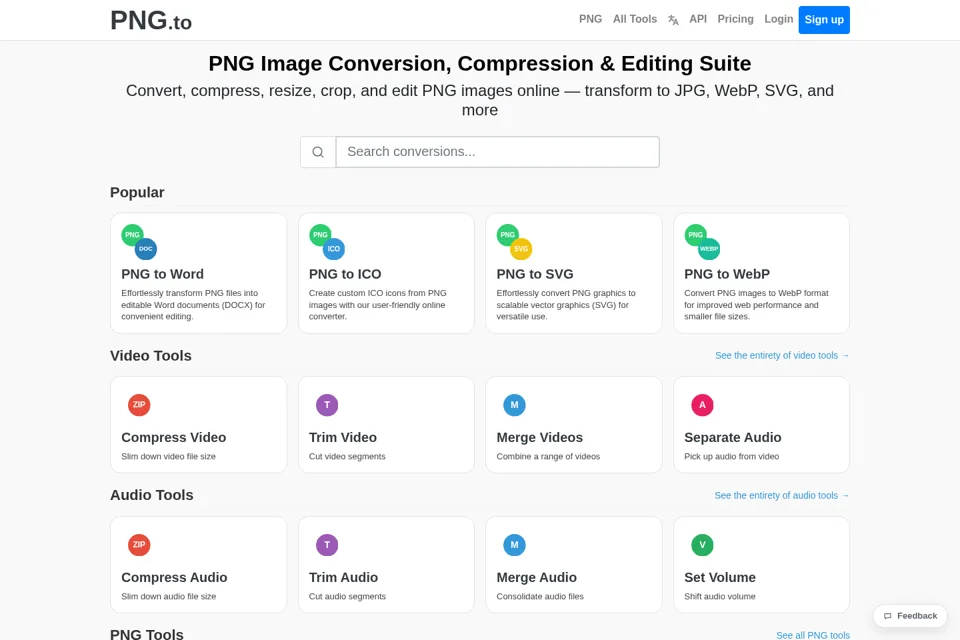Open All Tools in the navbar
The width and height of the screenshot is (960, 640).
pyautogui.click(x=635, y=20)
